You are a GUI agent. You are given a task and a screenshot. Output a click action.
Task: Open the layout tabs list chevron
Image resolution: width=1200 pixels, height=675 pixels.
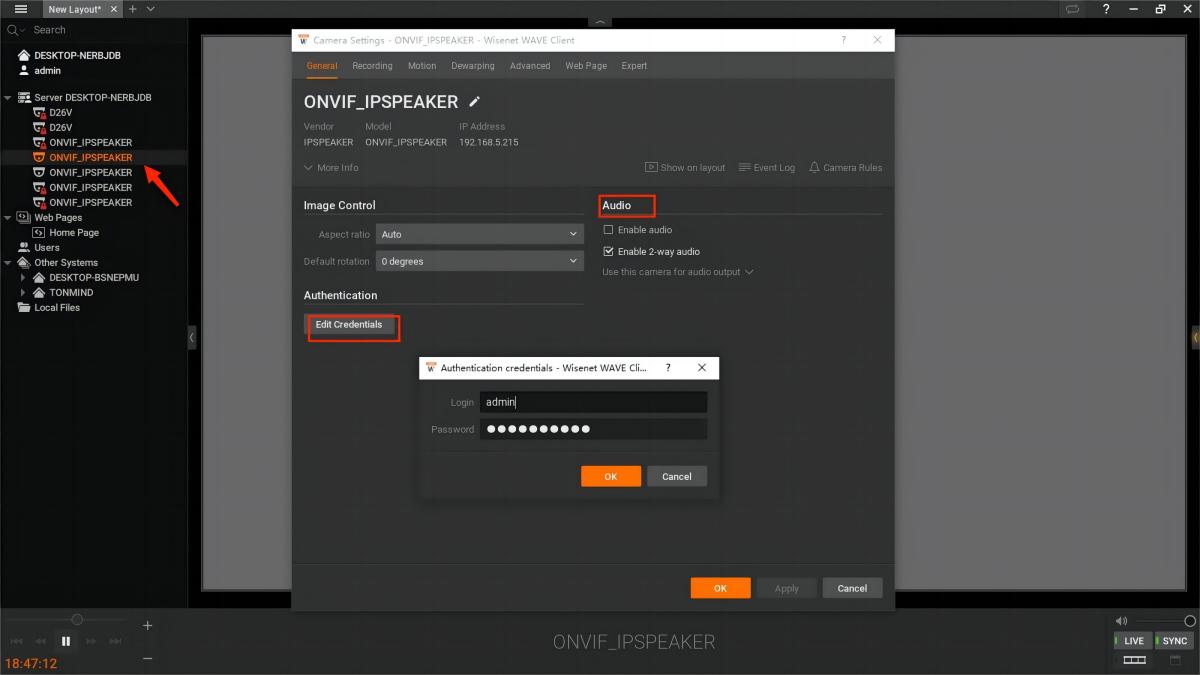pos(151,9)
